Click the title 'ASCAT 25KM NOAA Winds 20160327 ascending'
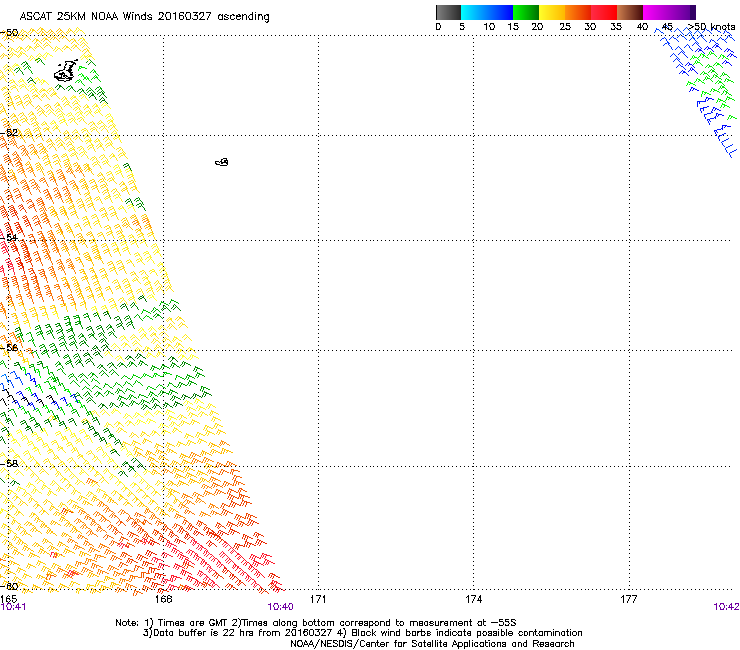Screen dimensions: 740x650 pyautogui.click(x=144, y=17)
